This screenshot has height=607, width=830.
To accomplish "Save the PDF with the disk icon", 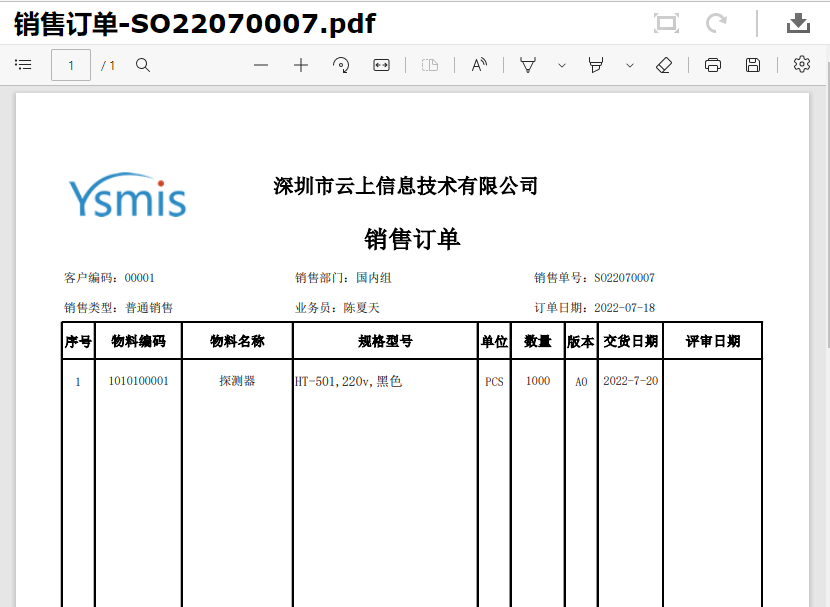I will click(x=753, y=65).
